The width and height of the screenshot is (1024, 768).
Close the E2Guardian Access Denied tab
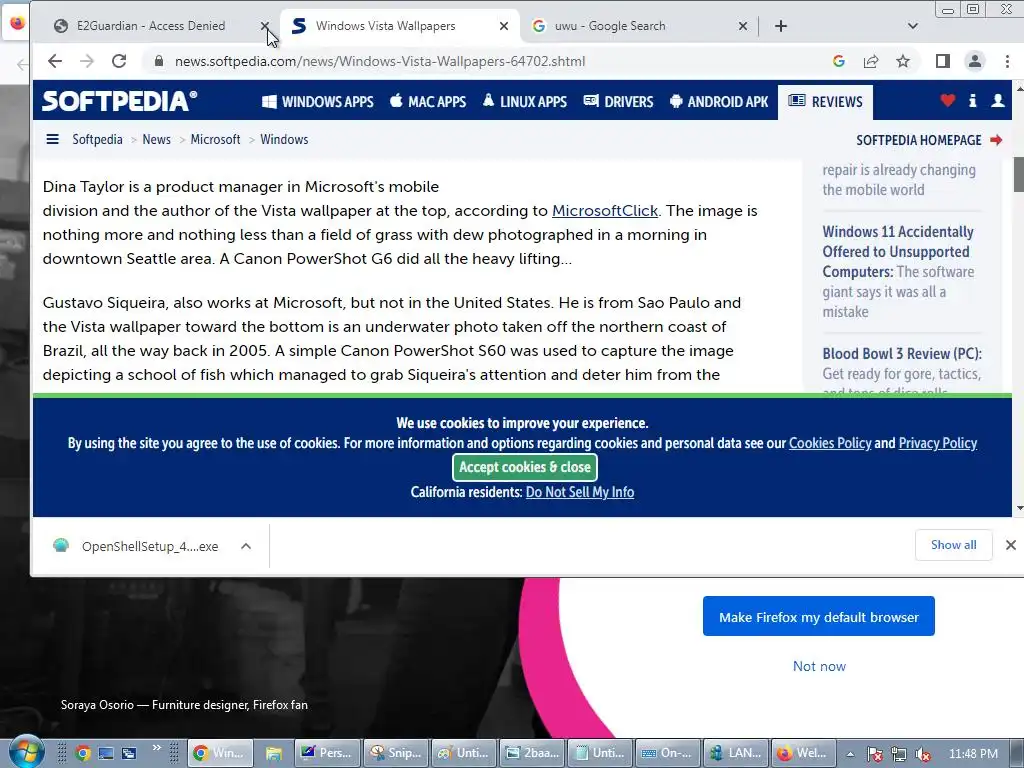point(264,26)
